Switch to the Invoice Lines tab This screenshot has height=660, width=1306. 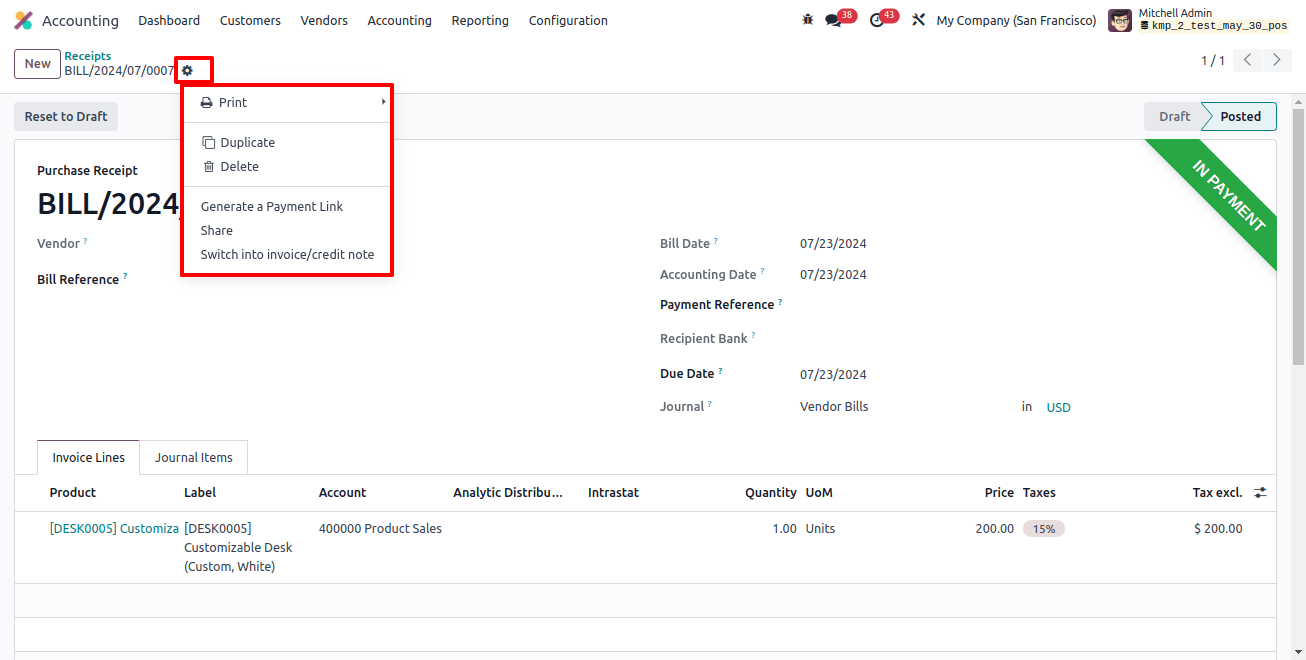[89, 457]
